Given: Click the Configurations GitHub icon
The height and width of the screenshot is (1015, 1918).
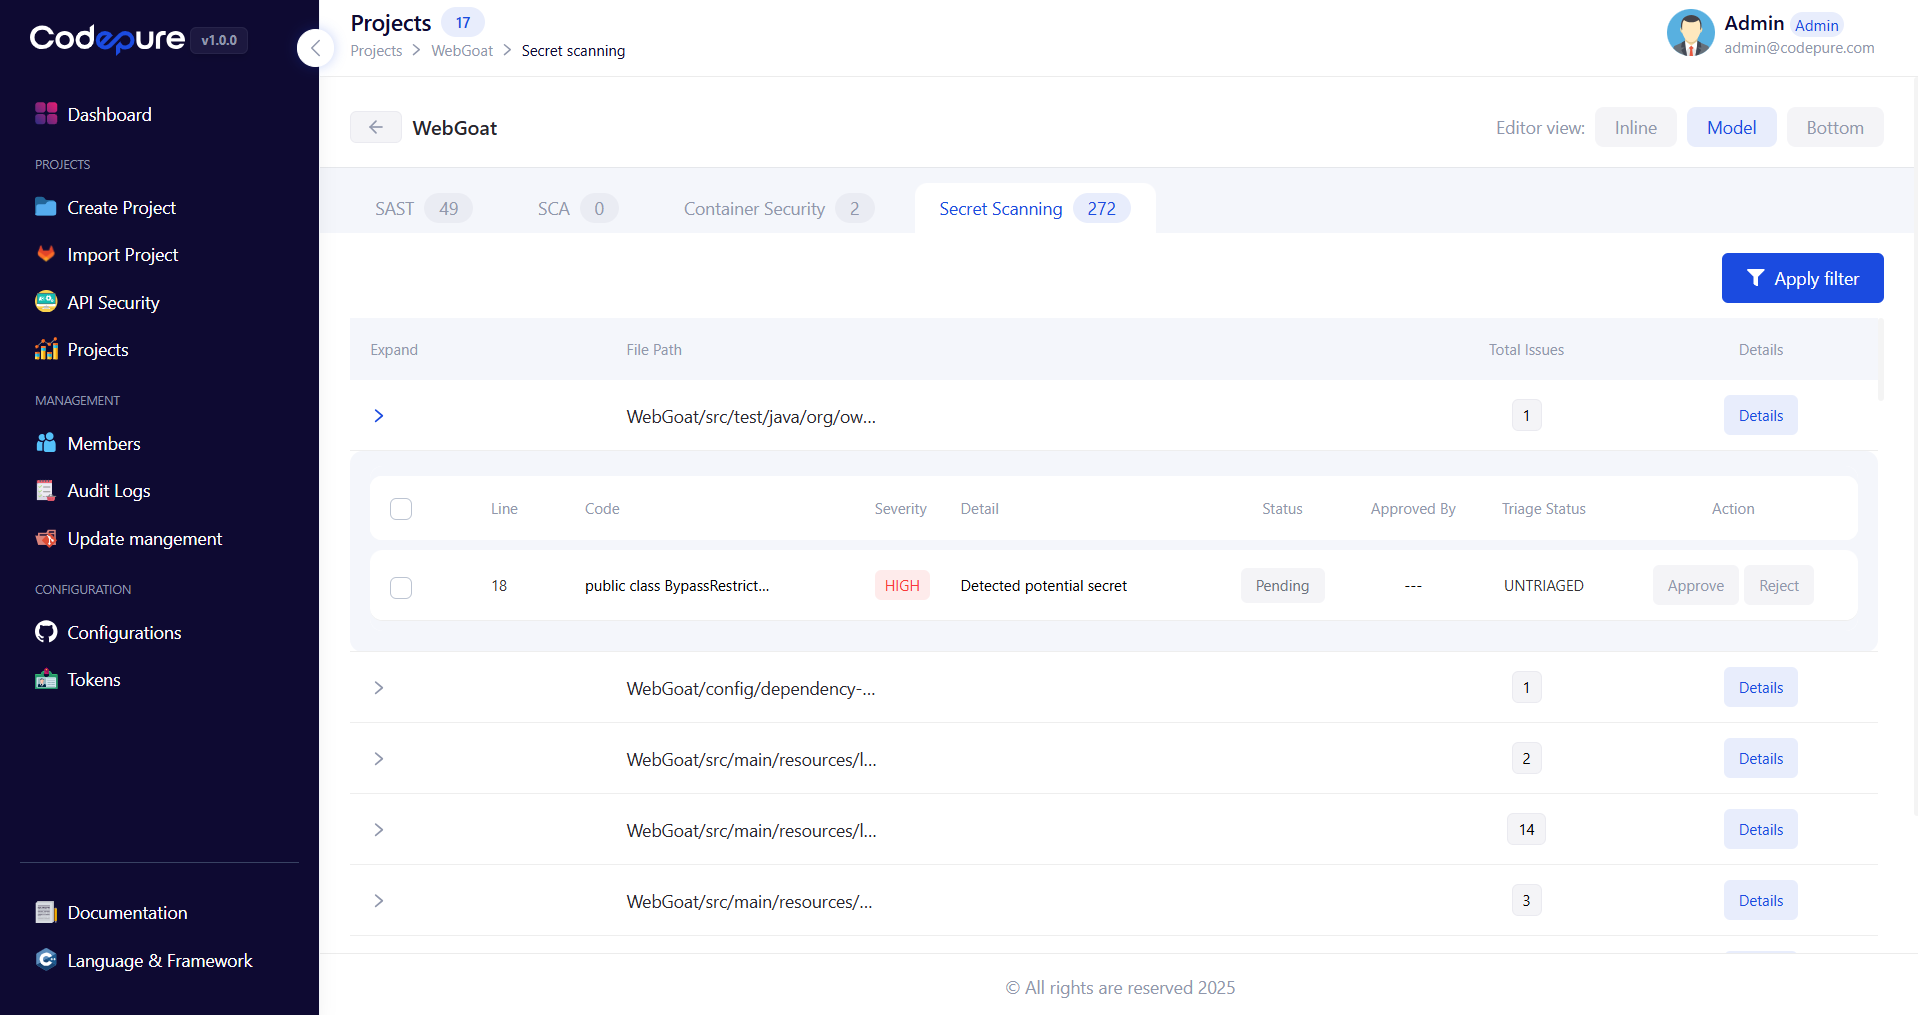Looking at the screenshot, I should coord(46,632).
